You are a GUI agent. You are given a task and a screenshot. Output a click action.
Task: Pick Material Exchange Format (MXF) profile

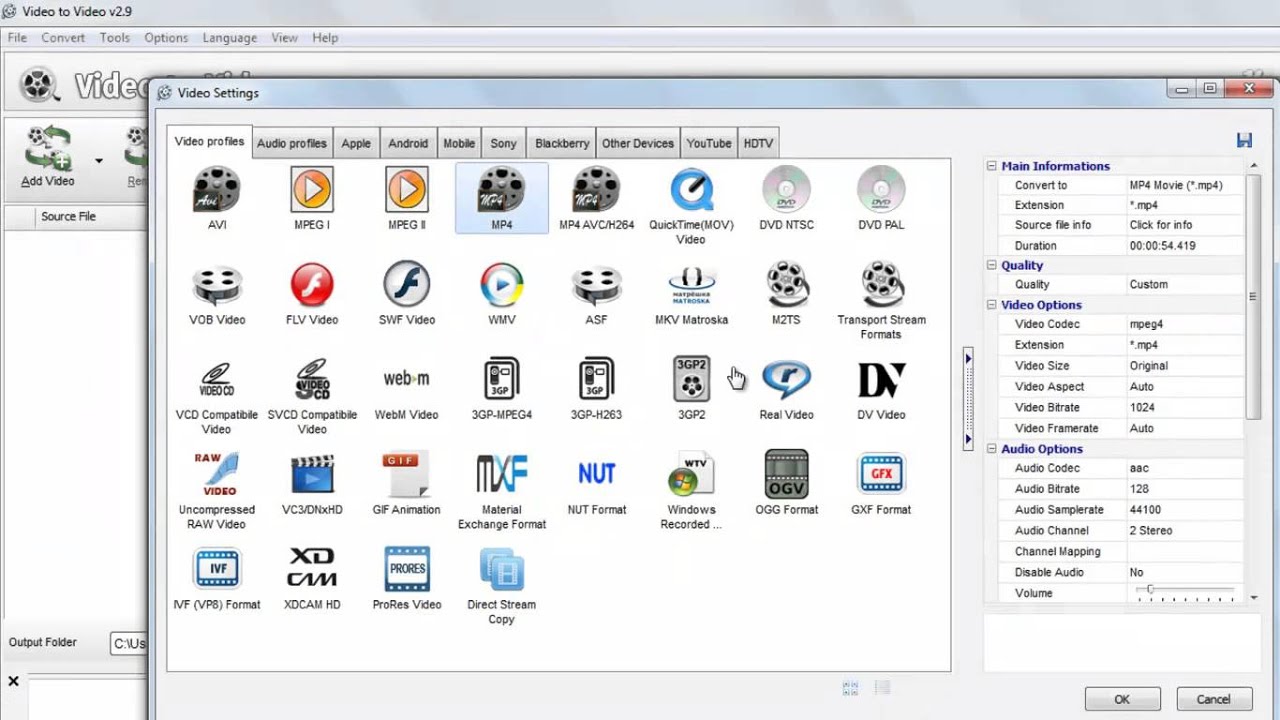click(x=502, y=490)
